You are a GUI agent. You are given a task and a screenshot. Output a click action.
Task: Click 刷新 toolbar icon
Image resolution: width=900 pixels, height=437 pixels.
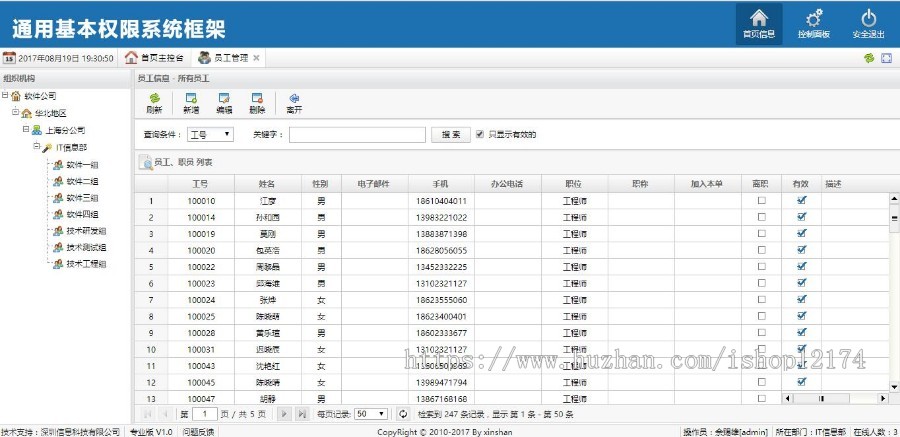[x=154, y=98]
